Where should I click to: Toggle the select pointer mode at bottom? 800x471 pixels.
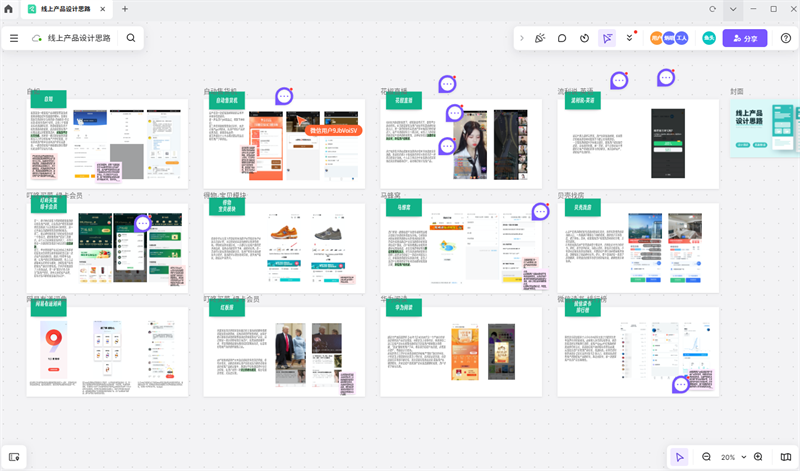click(680, 457)
